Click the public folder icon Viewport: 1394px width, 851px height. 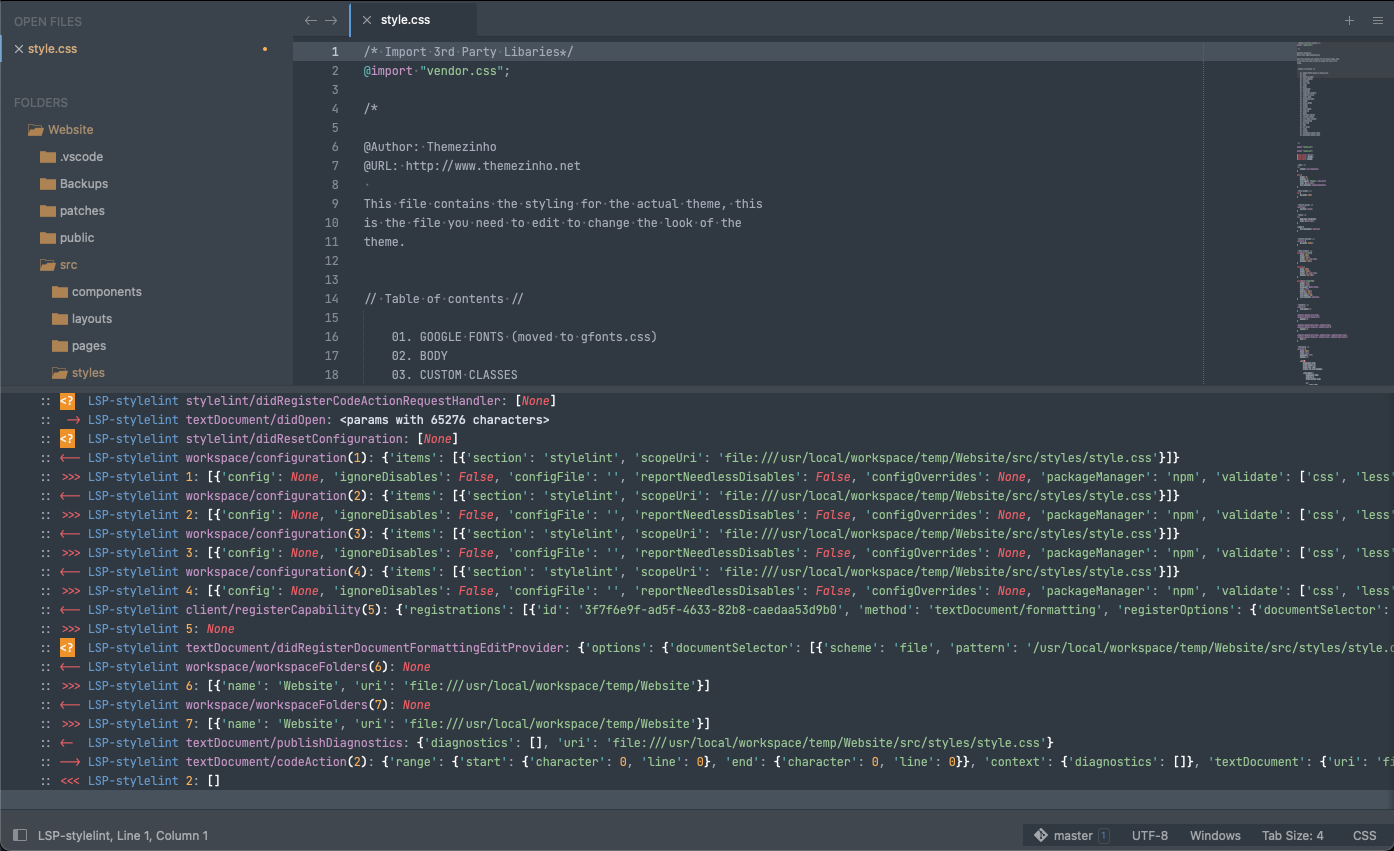click(47, 238)
